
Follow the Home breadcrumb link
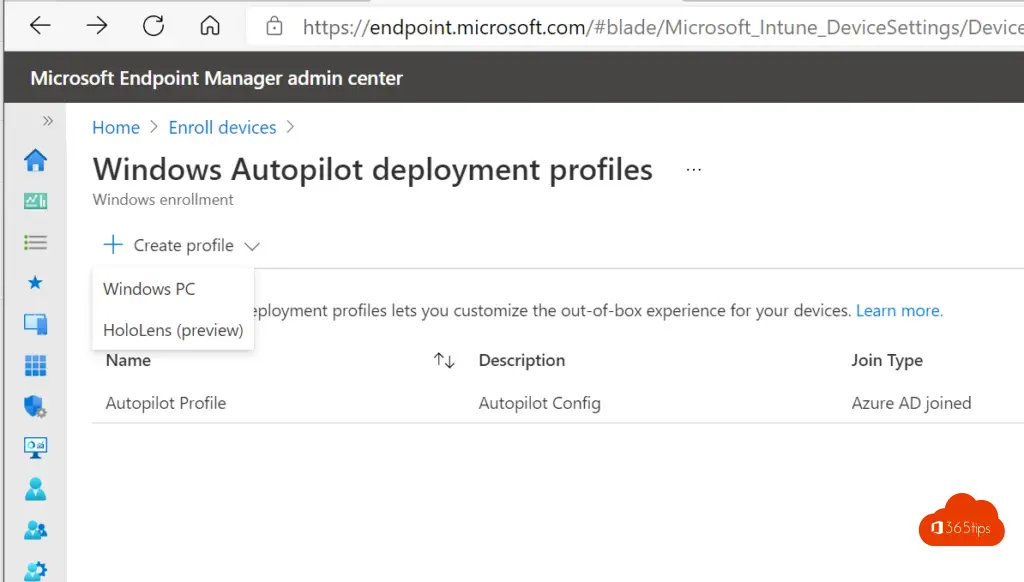116,127
